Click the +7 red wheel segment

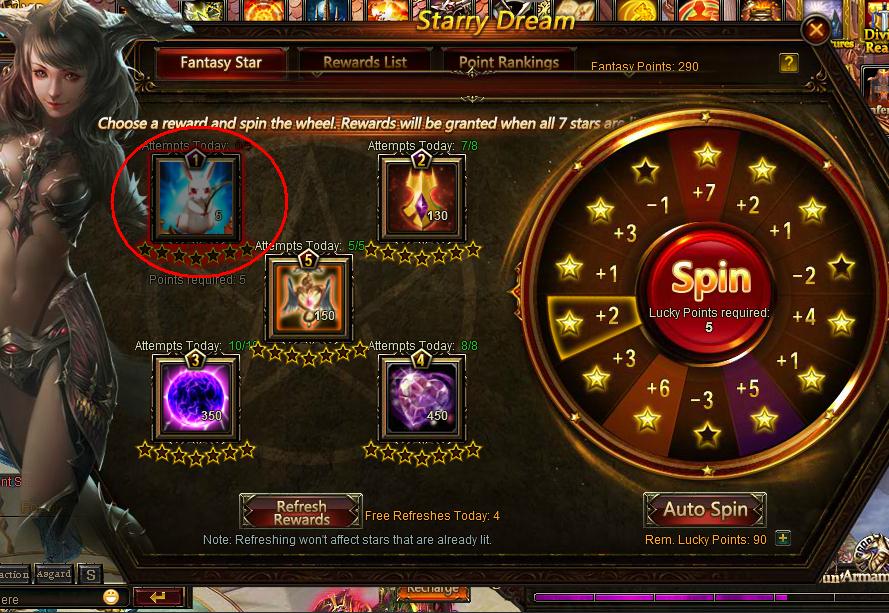pyautogui.click(x=705, y=176)
